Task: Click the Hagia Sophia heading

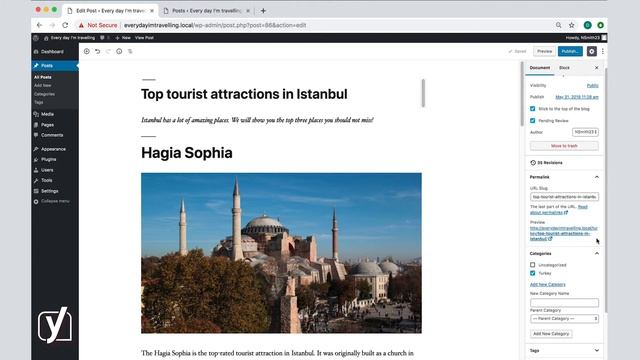Action: [x=187, y=153]
